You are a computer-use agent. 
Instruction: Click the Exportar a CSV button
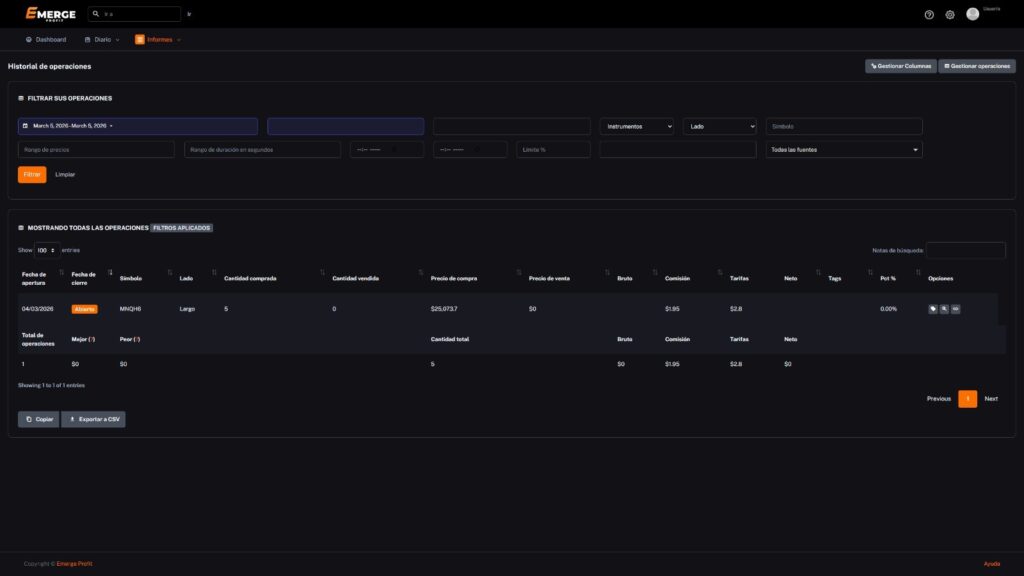pyautogui.click(x=93, y=419)
